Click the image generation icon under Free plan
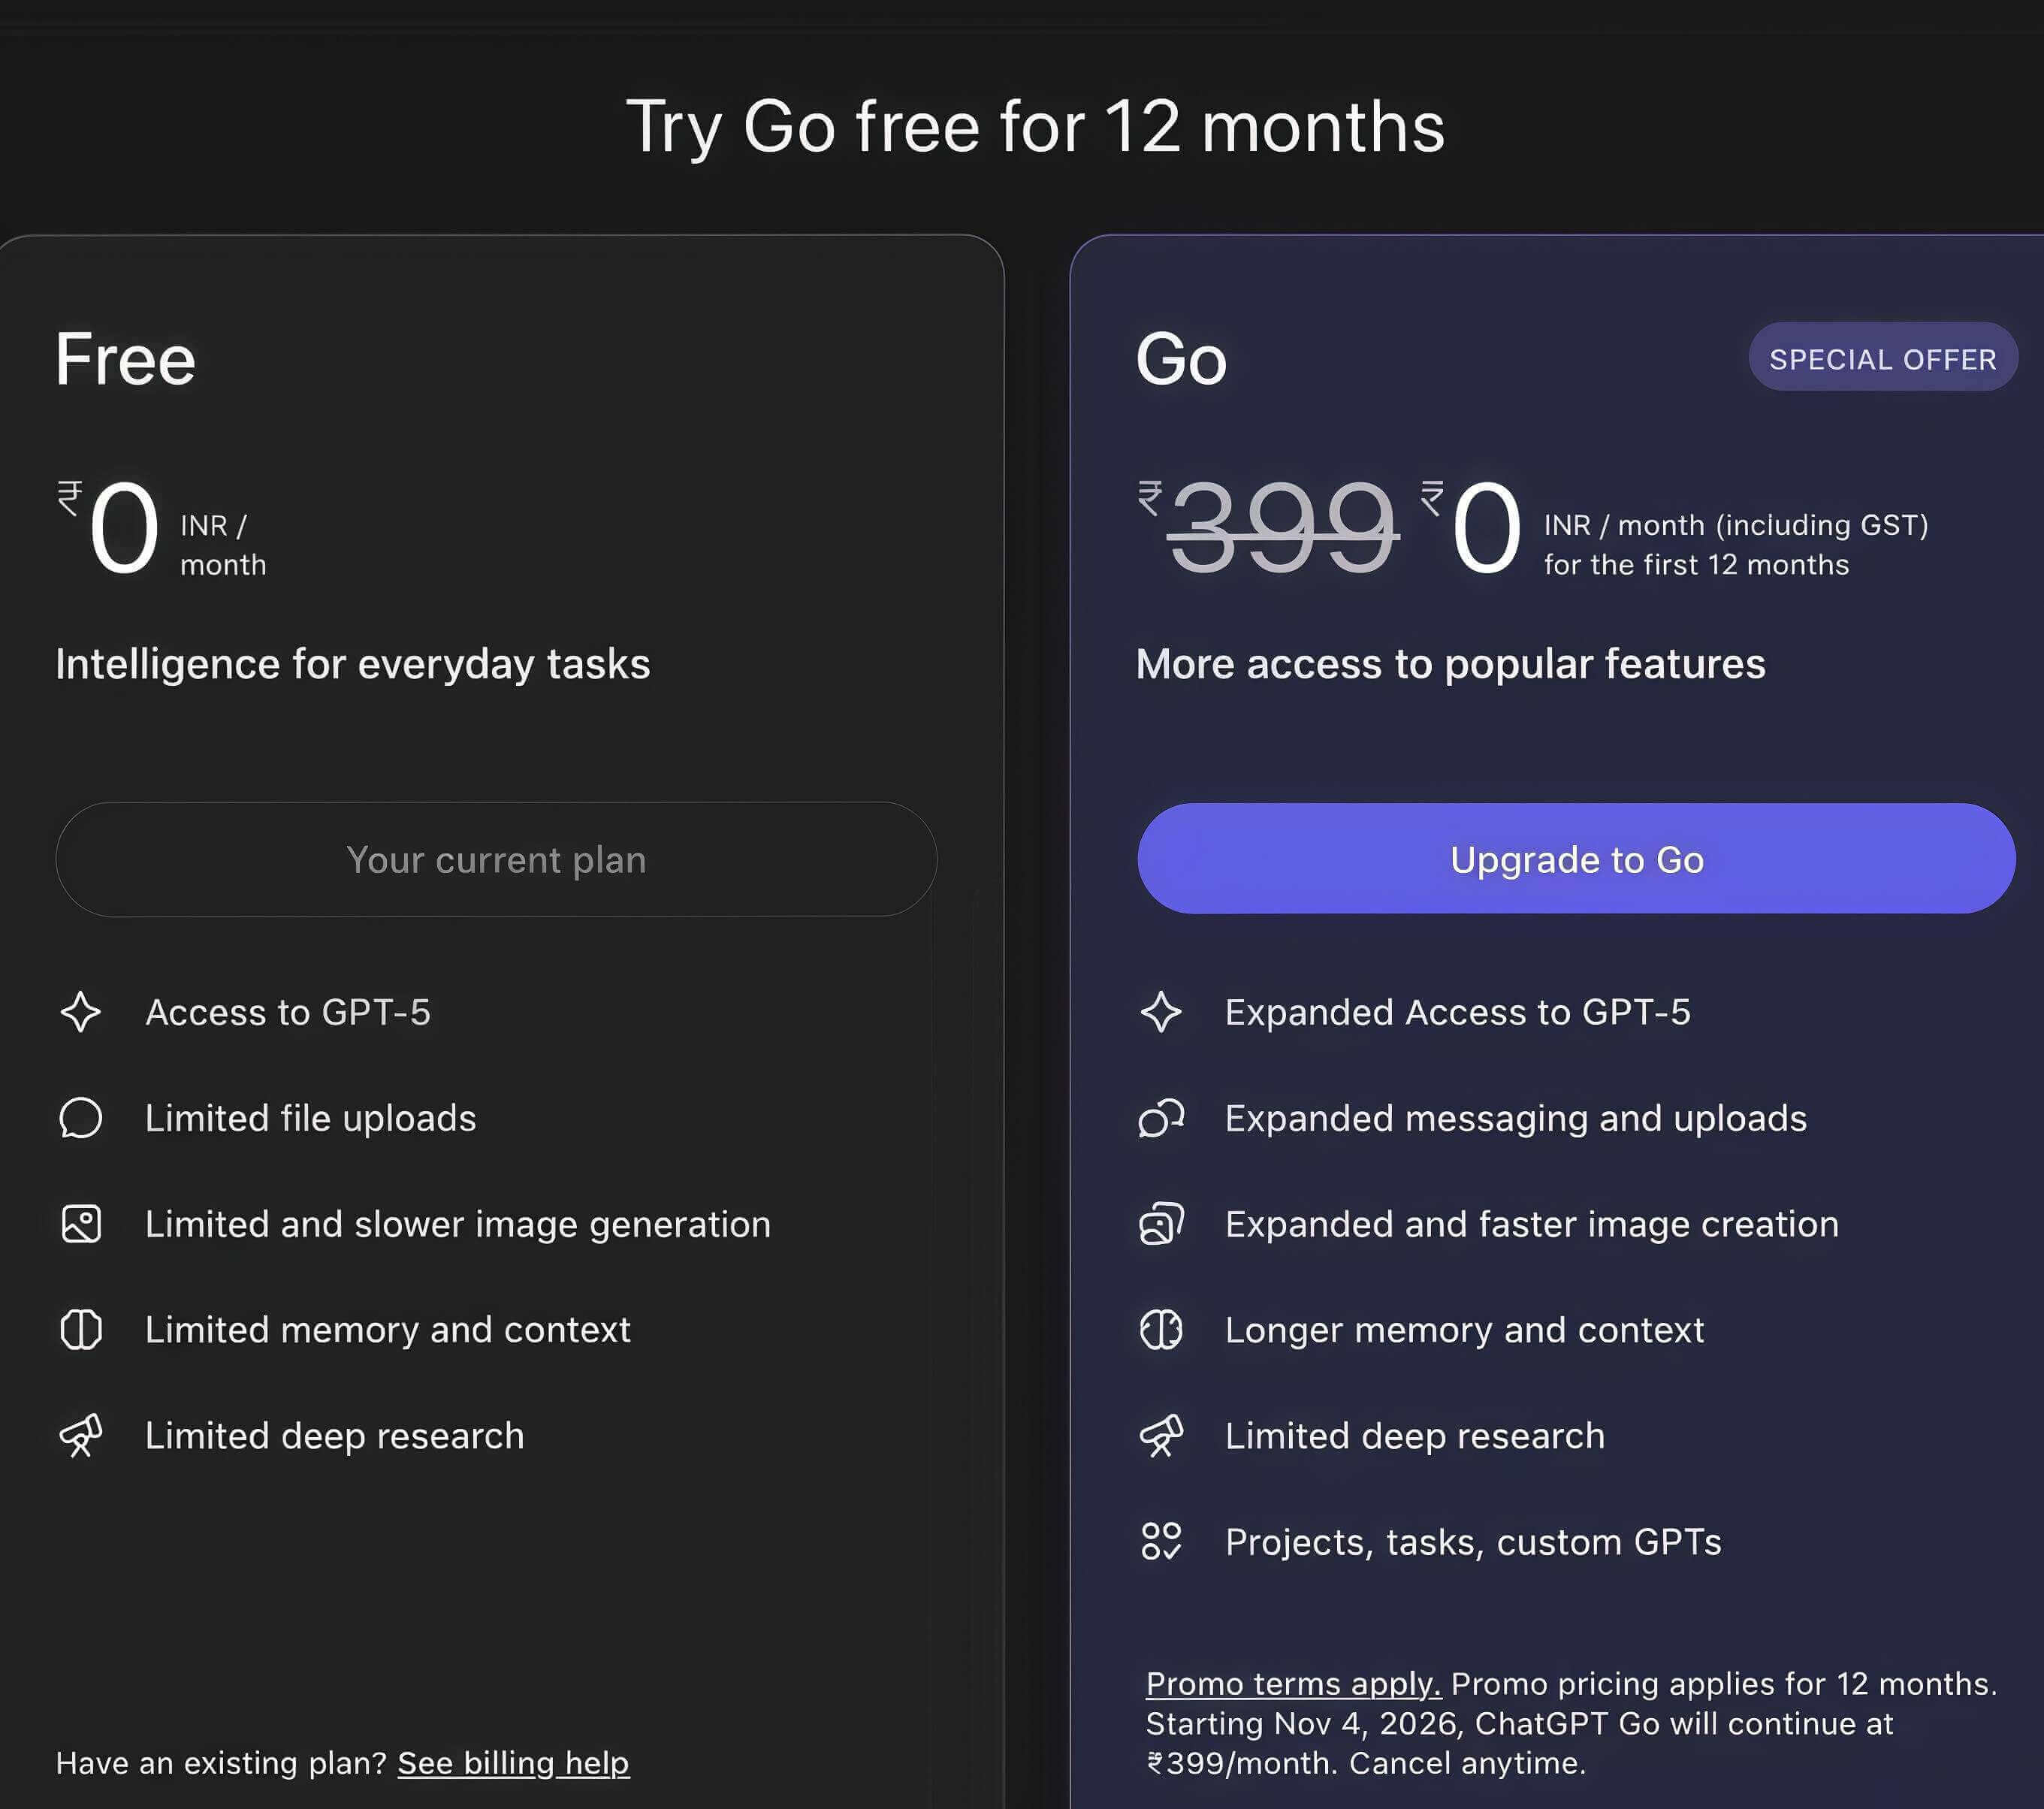Screen dimensions: 2044x1809 pyautogui.click(x=82, y=1224)
